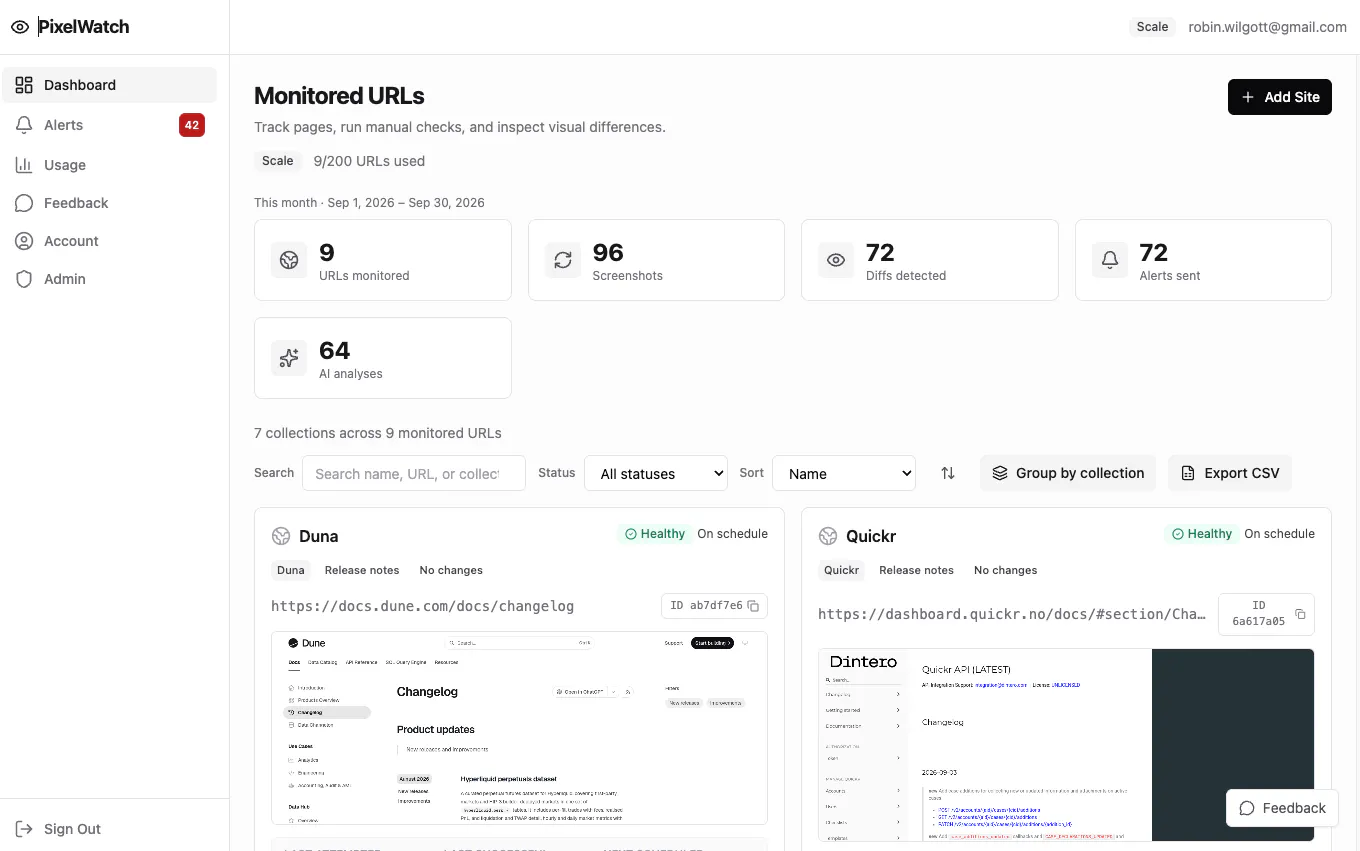
Task: Click Release notes label on Duna card
Action: pos(362,570)
